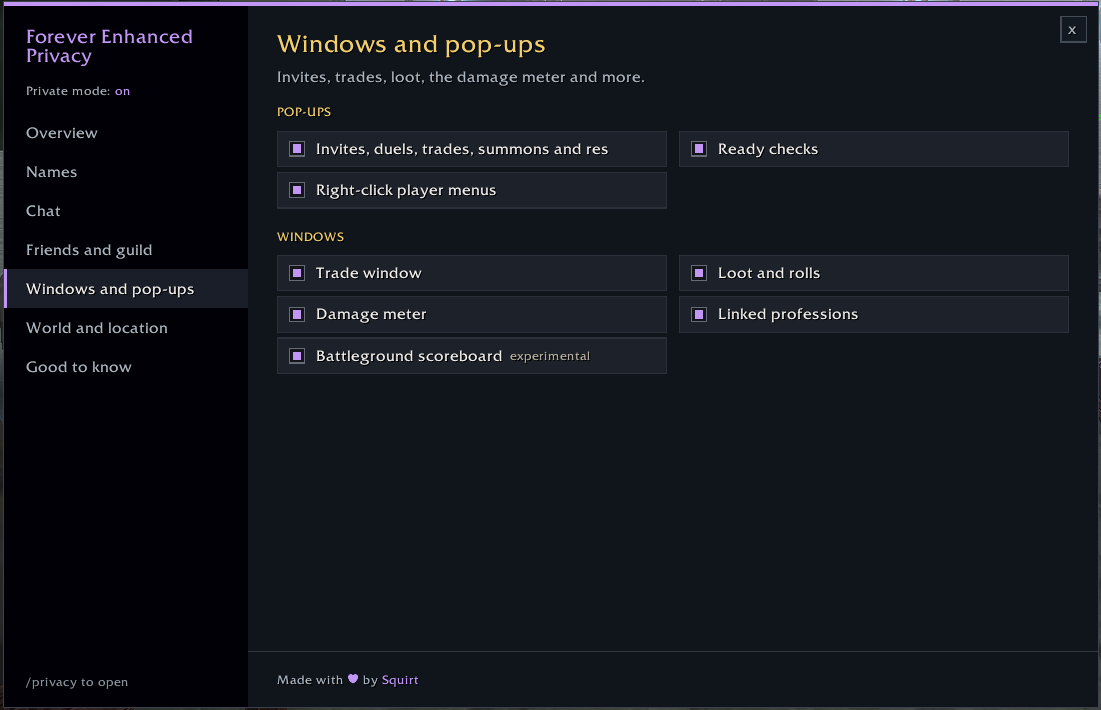Image resolution: width=1101 pixels, height=710 pixels.
Task: Toggle the Loot and rolls checkbox
Action: 699,273
